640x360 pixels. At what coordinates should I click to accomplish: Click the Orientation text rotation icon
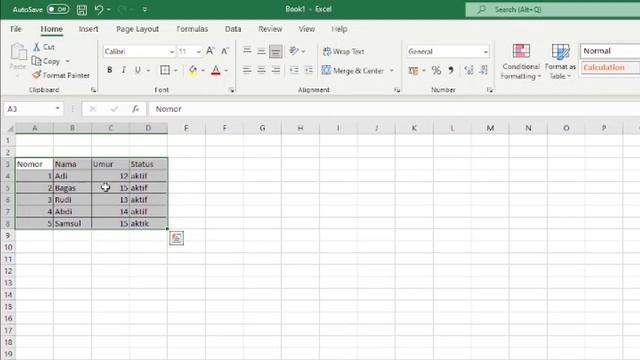(x=294, y=51)
